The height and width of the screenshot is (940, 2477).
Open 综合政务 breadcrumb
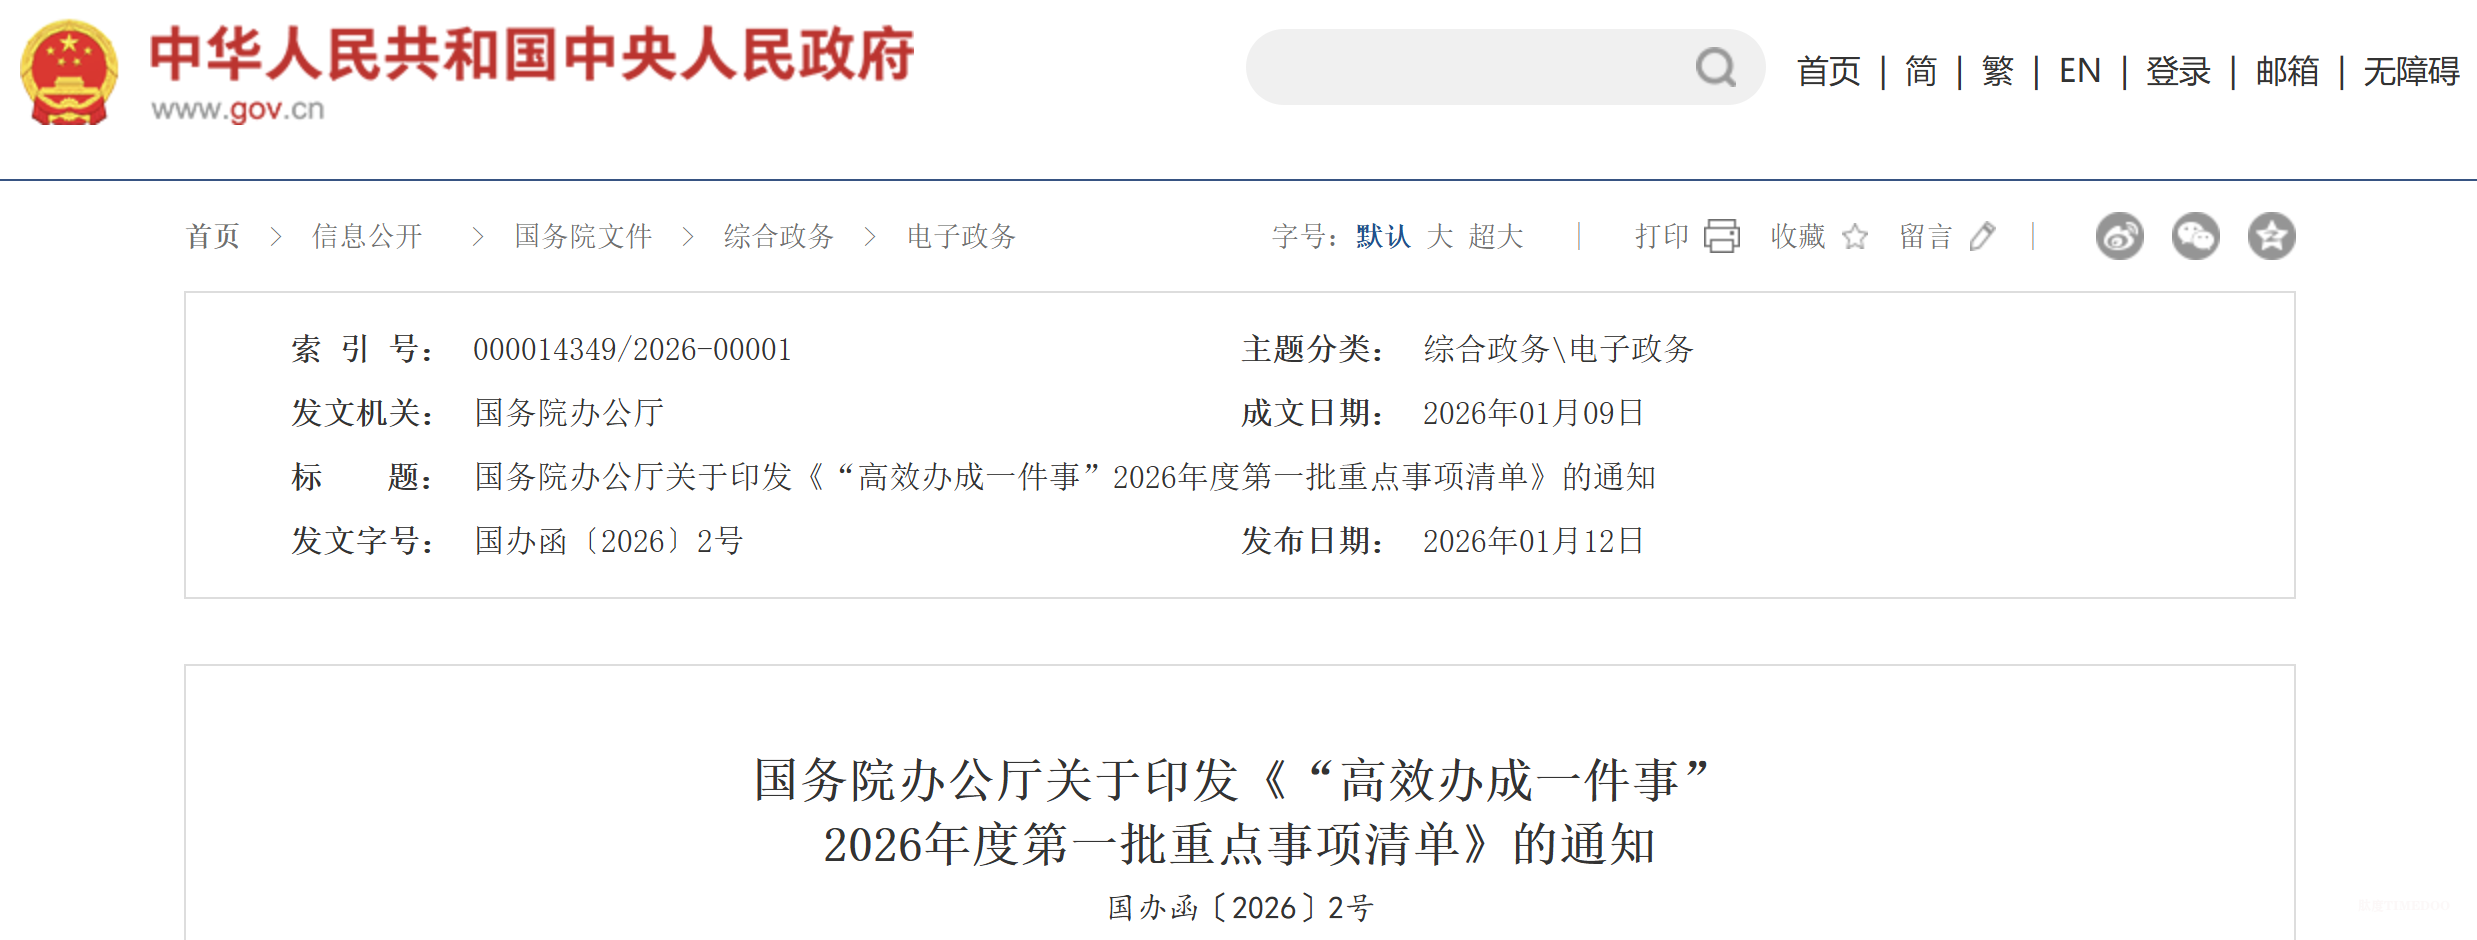pyautogui.click(x=779, y=237)
